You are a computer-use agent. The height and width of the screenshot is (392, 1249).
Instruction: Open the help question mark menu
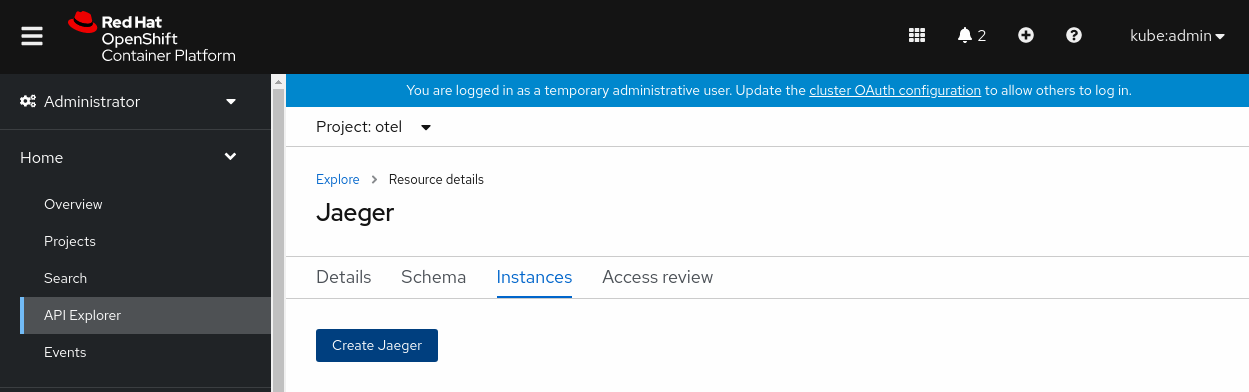(1074, 35)
